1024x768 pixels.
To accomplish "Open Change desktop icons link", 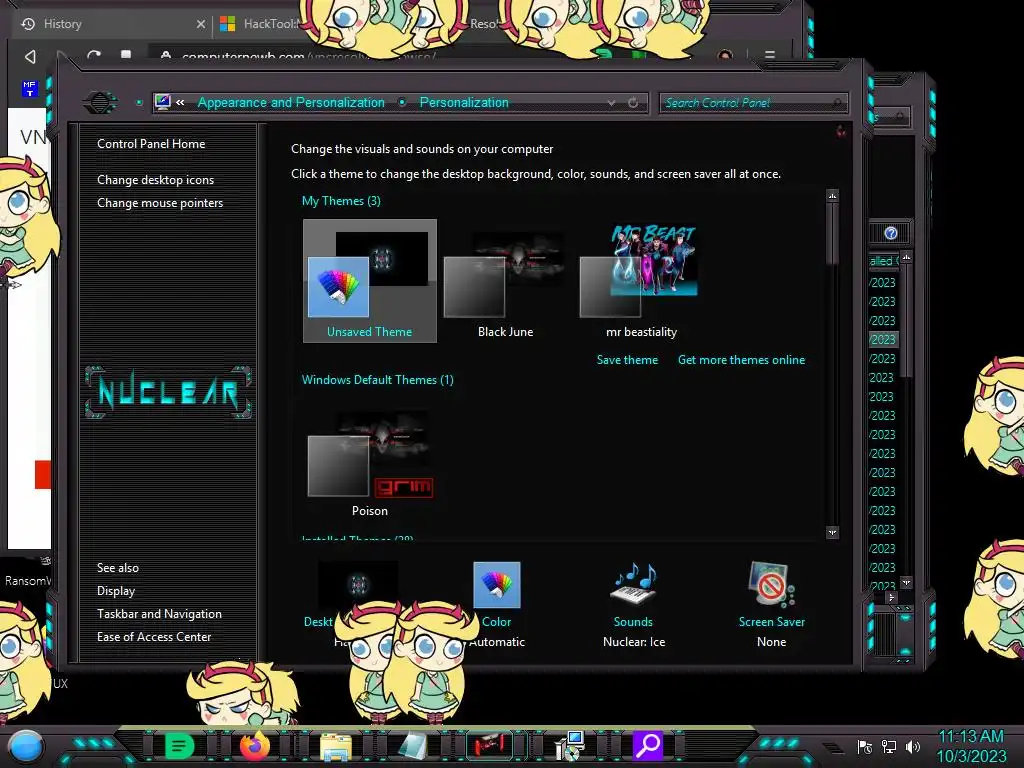I will pyautogui.click(x=155, y=180).
